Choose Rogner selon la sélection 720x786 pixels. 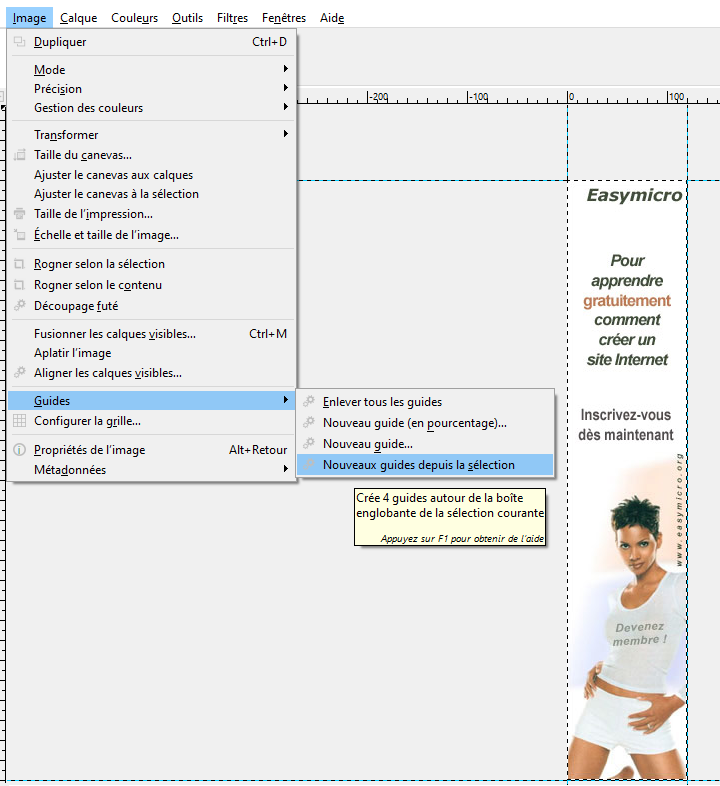(x=152, y=264)
